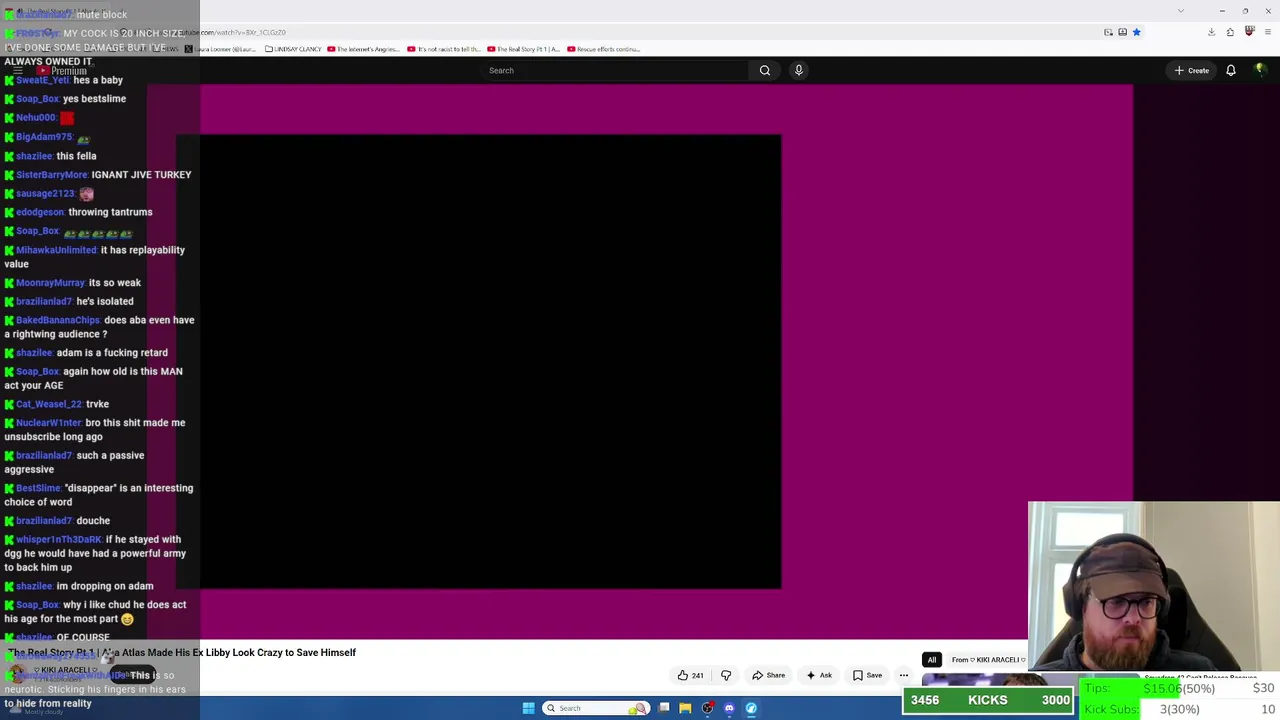Open browser downloads arrow icon

(1211, 32)
